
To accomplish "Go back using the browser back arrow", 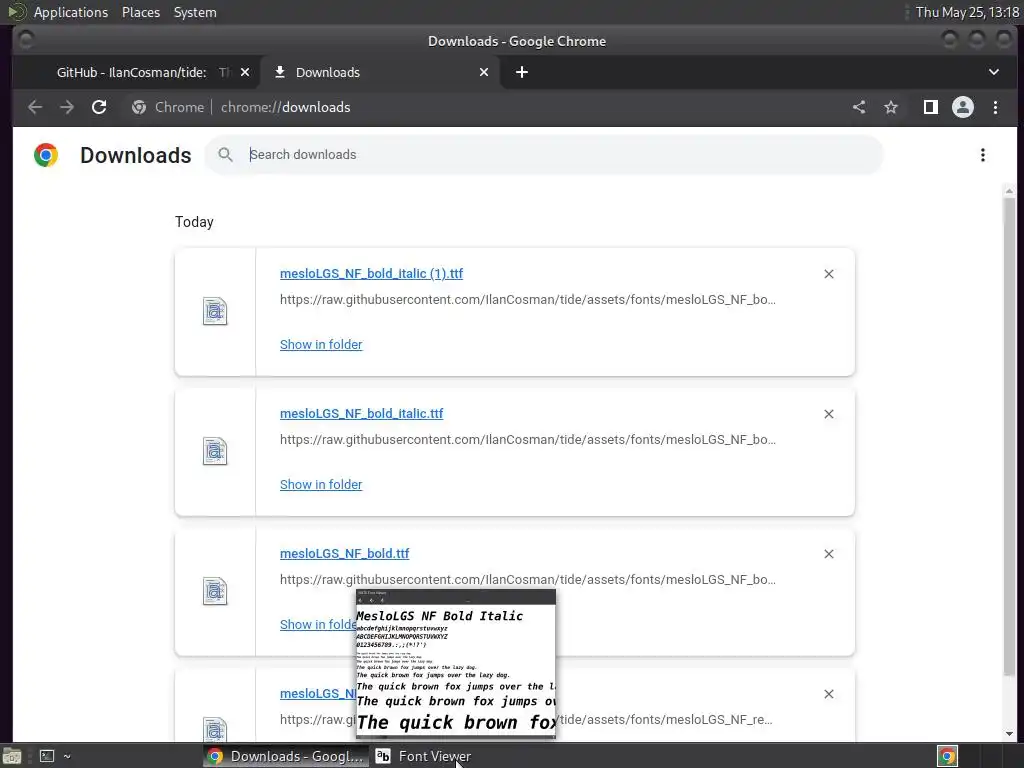I will [35, 107].
